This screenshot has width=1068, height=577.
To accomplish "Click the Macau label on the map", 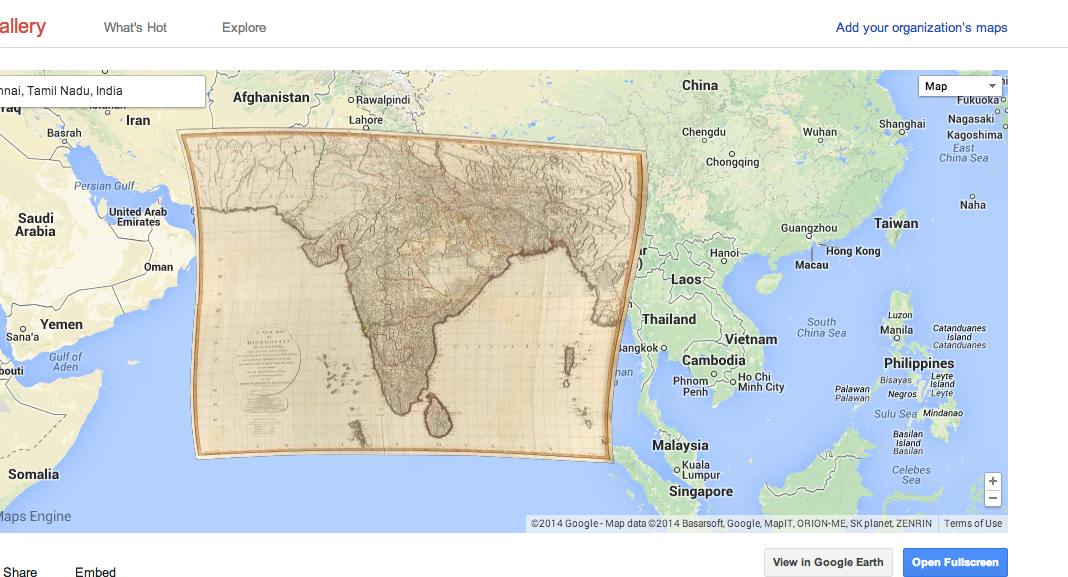I will coord(811,265).
